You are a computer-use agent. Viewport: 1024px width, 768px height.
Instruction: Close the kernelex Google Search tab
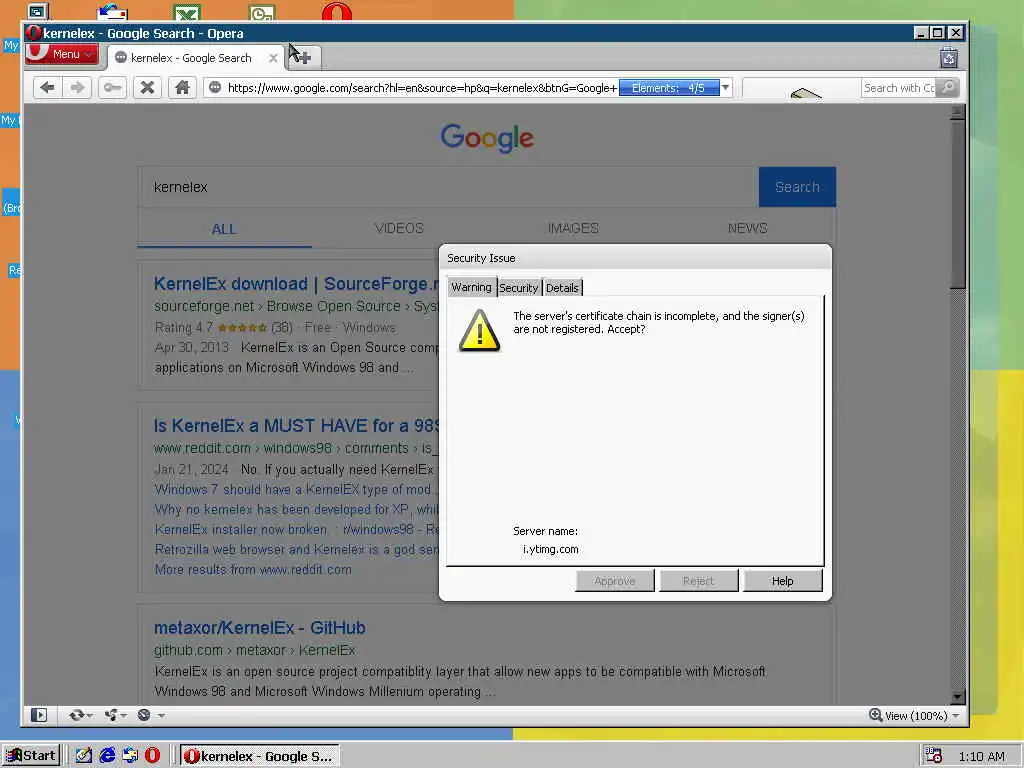(273, 58)
